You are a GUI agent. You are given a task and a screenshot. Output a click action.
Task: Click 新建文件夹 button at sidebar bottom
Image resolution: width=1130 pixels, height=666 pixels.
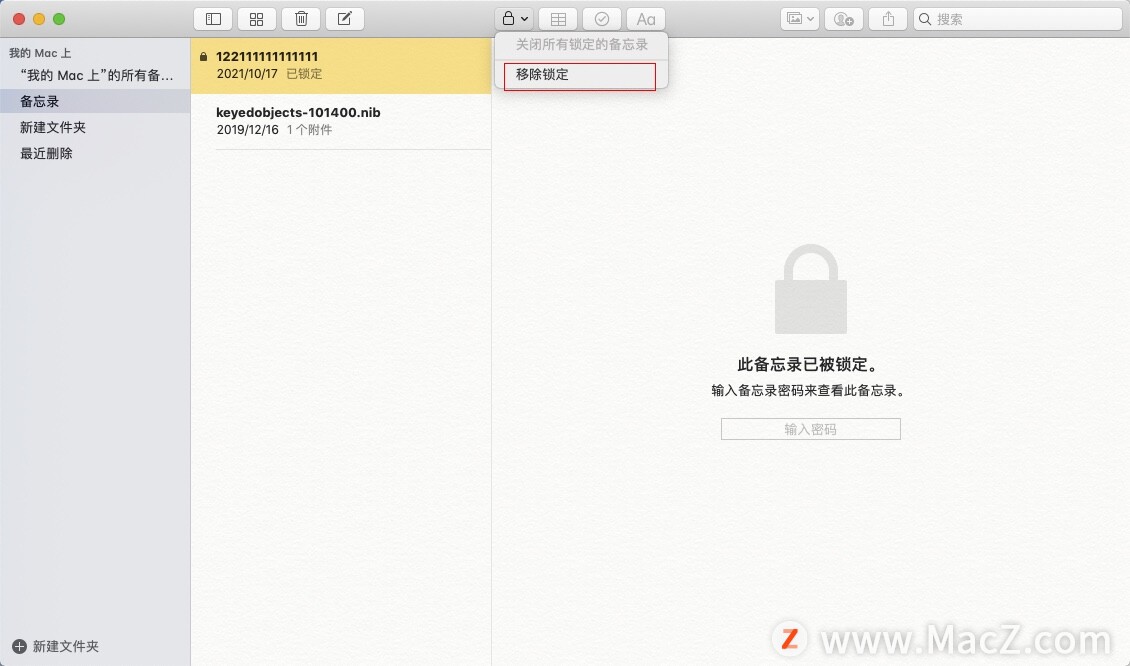[55, 647]
